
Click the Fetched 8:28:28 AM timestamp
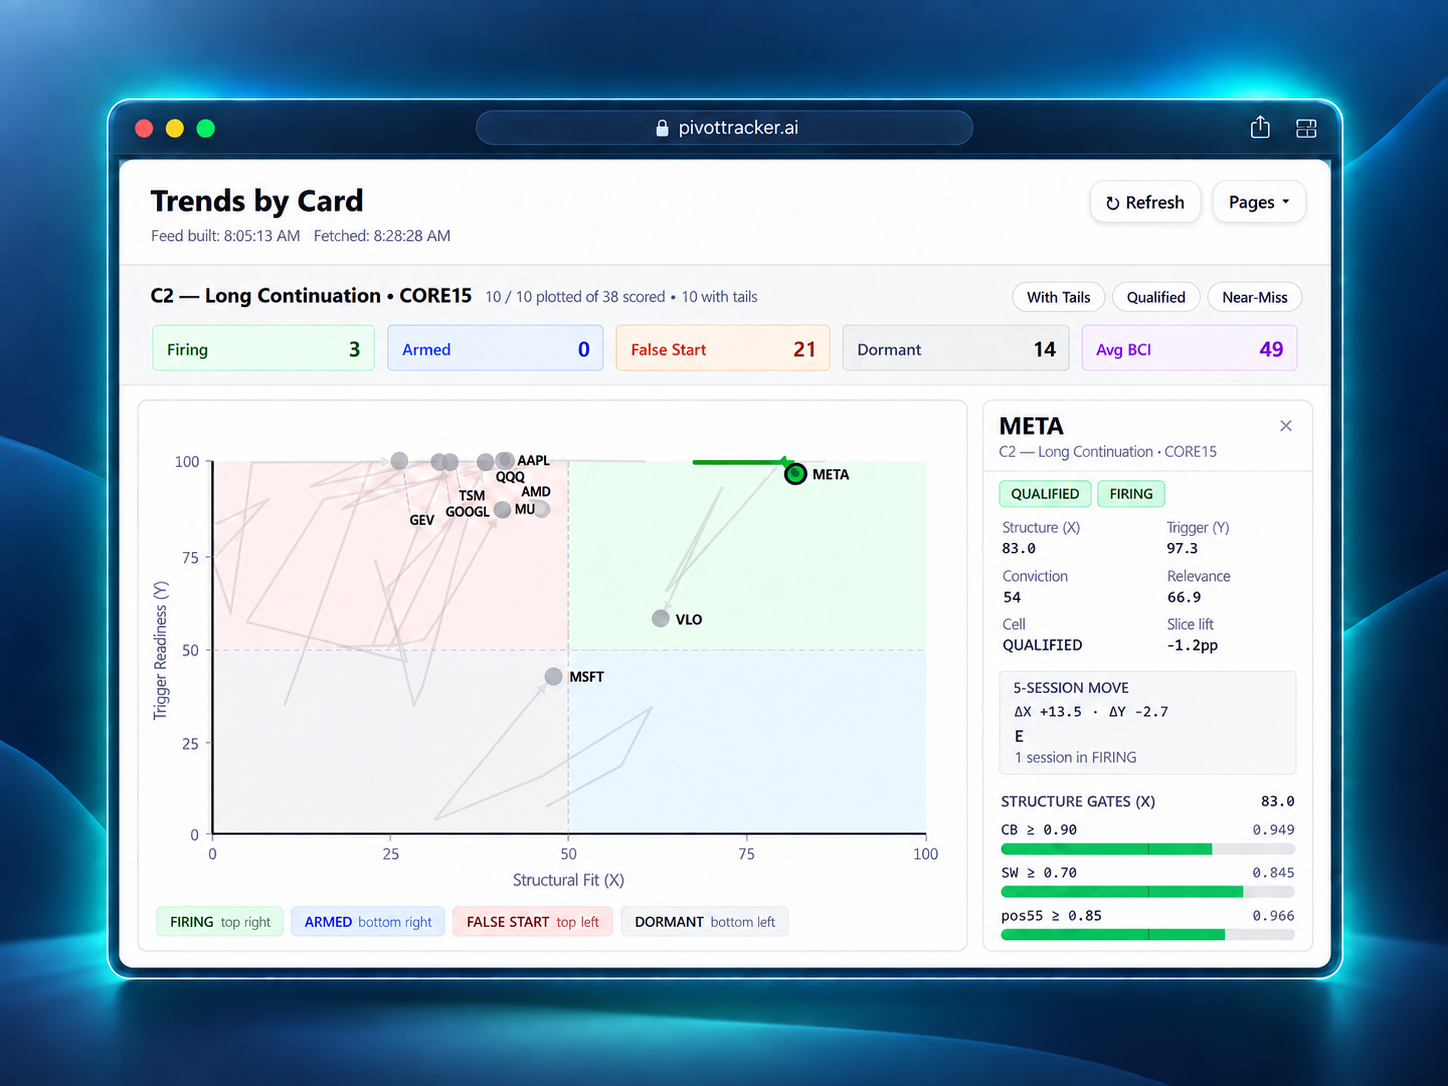coord(382,236)
